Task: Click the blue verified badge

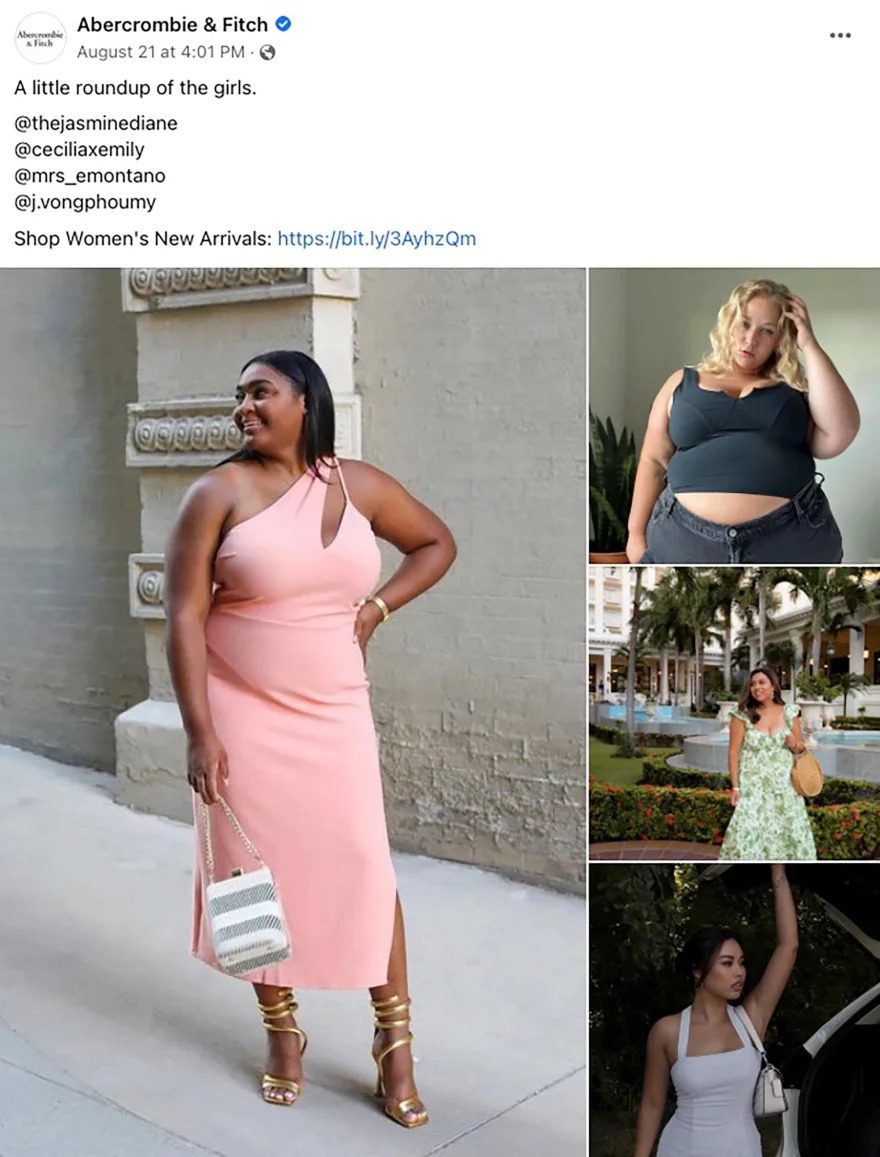Action: pos(283,24)
